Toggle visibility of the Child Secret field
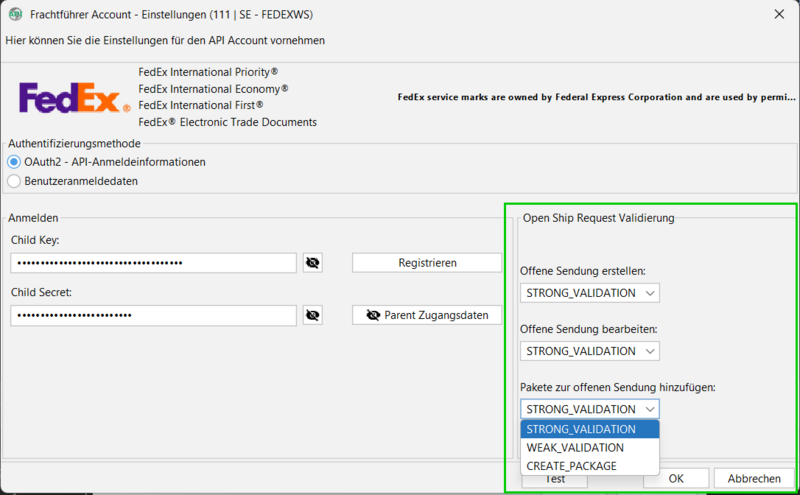 [313, 315]
